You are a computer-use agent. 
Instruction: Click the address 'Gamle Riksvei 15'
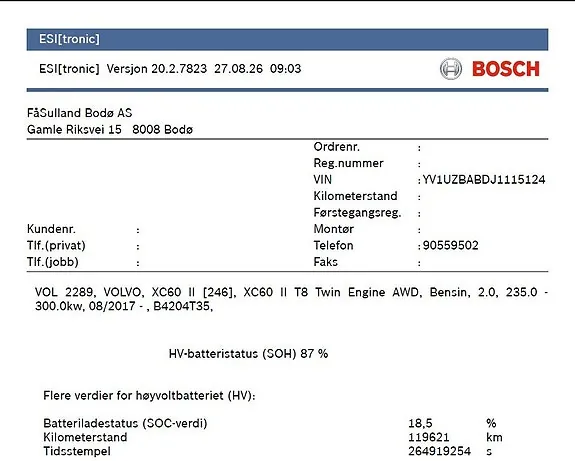(x=74, y=129)
